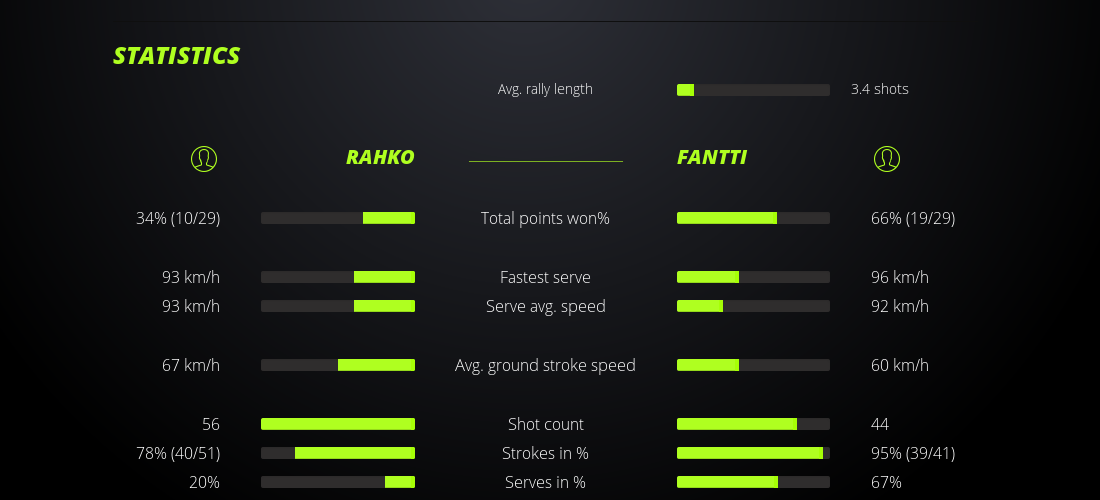Click Rahko's player profile icon
The image size is (1100, 500).
203,158
